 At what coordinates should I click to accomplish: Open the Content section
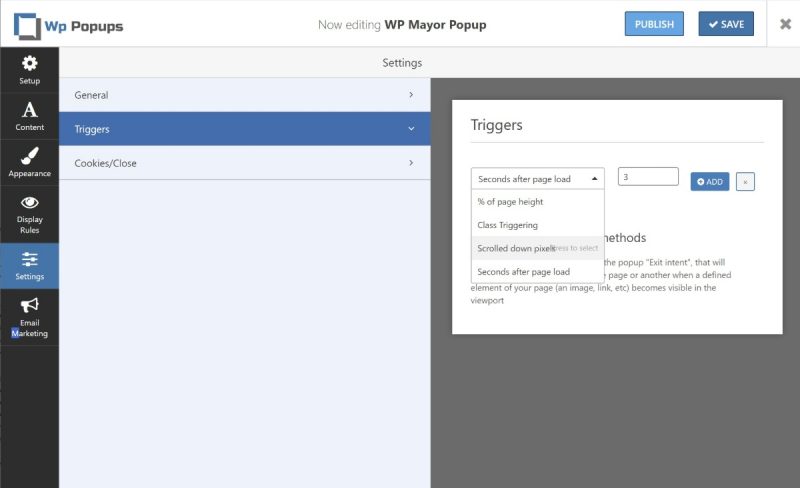pos(30,116)
